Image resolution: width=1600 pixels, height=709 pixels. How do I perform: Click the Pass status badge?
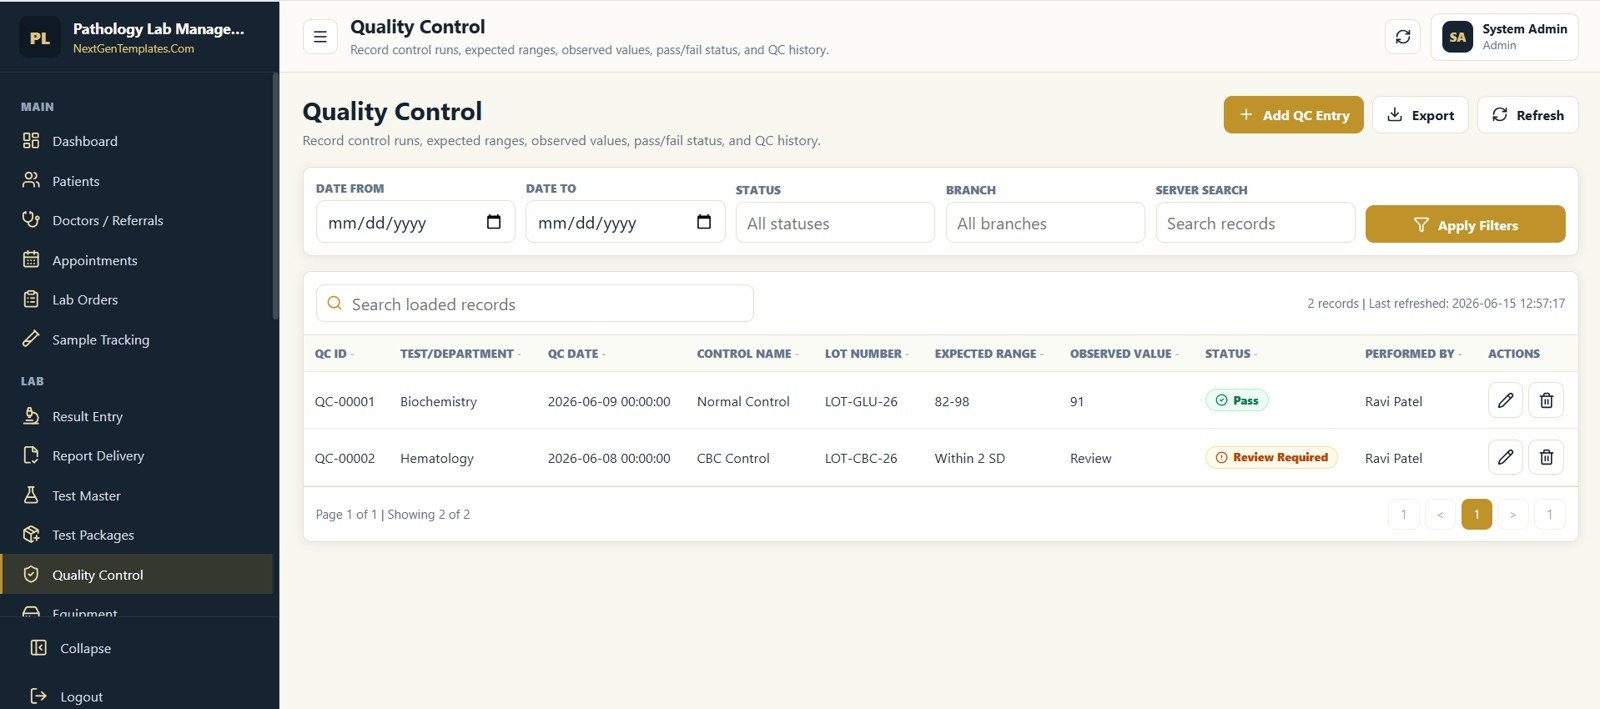pos(1237,400)
